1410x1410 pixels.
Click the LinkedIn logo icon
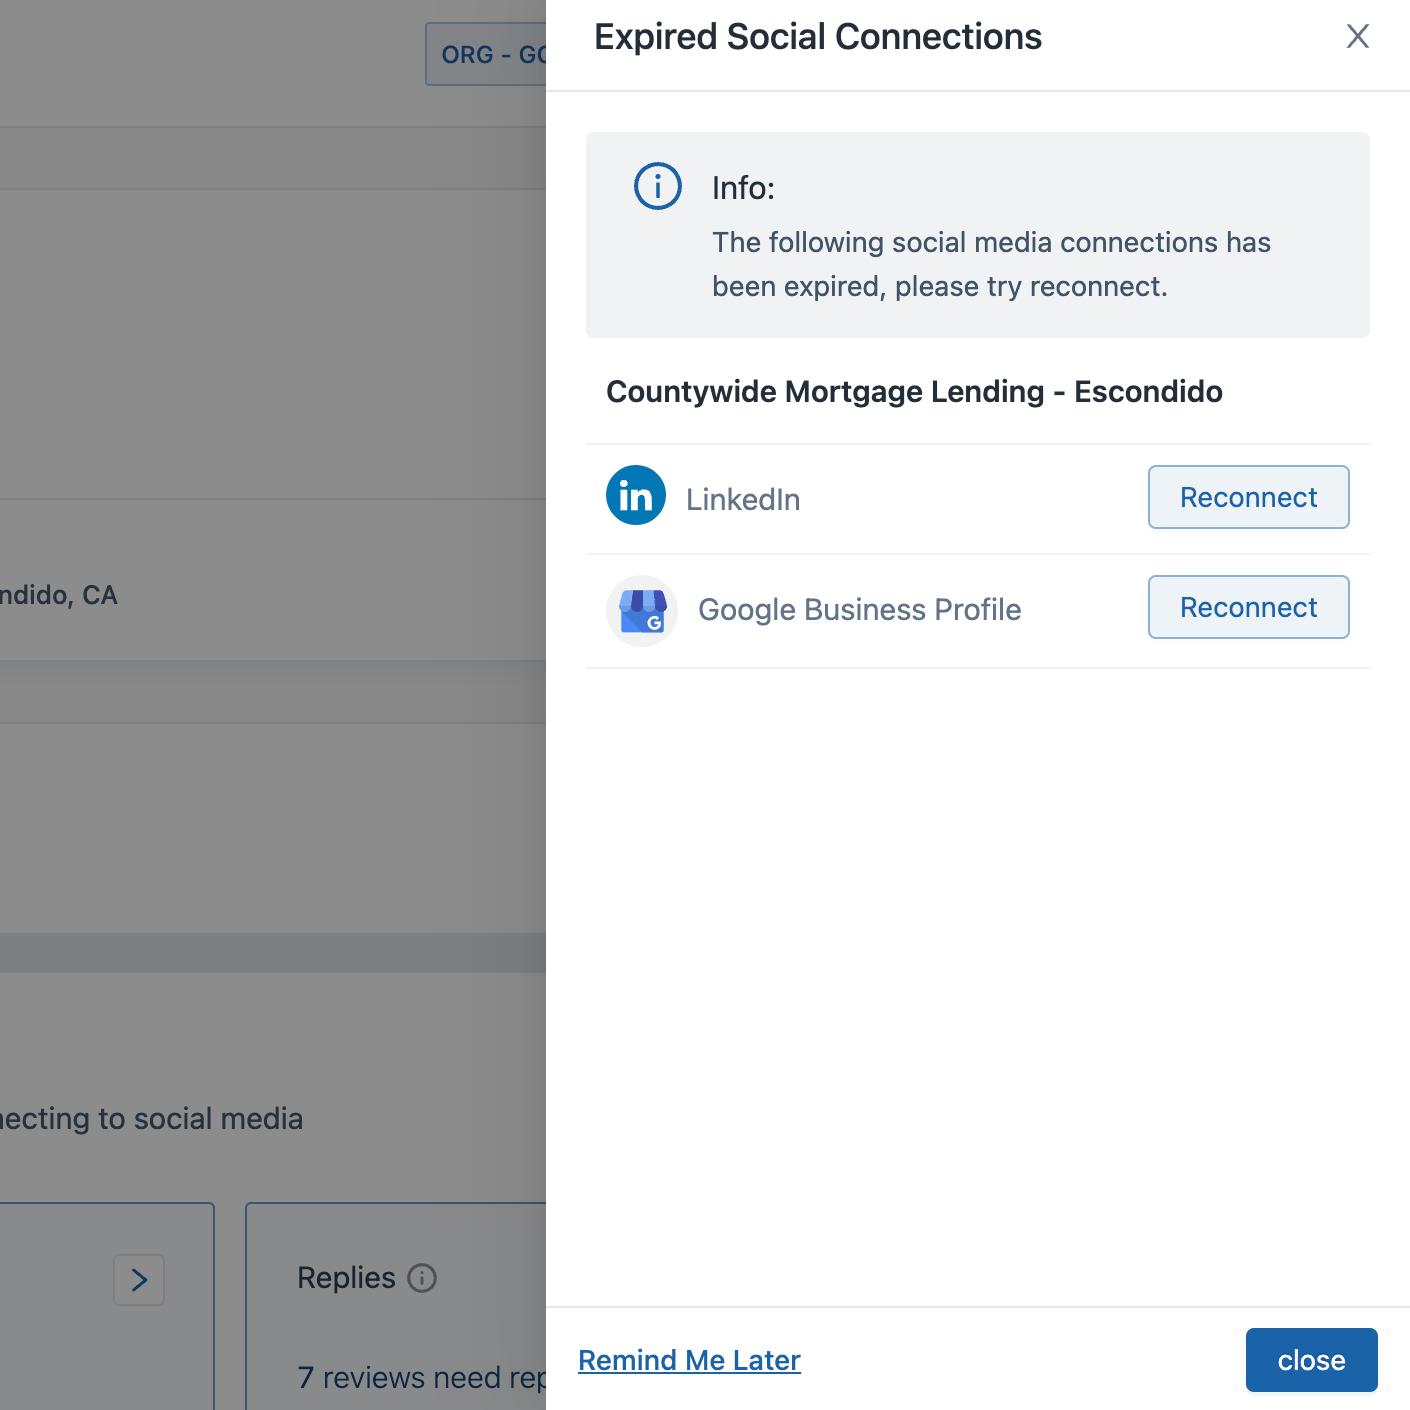pyautogui.click(x=636, y=496)
